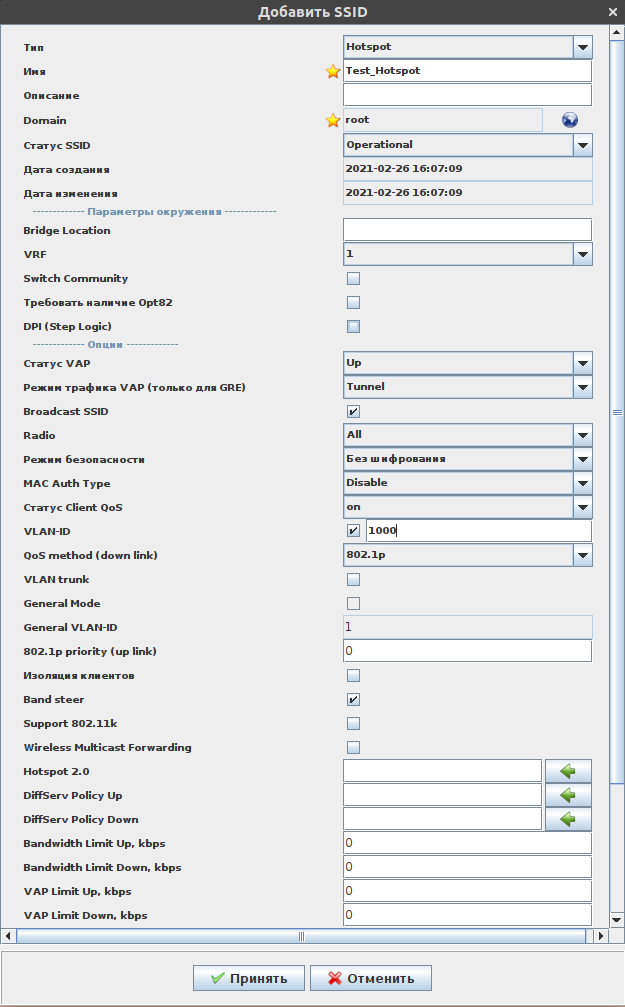The height and width of the screenshot is (1007, 625).
Task: Close the Добавить SSID dialog window
Action: [612, 12]
